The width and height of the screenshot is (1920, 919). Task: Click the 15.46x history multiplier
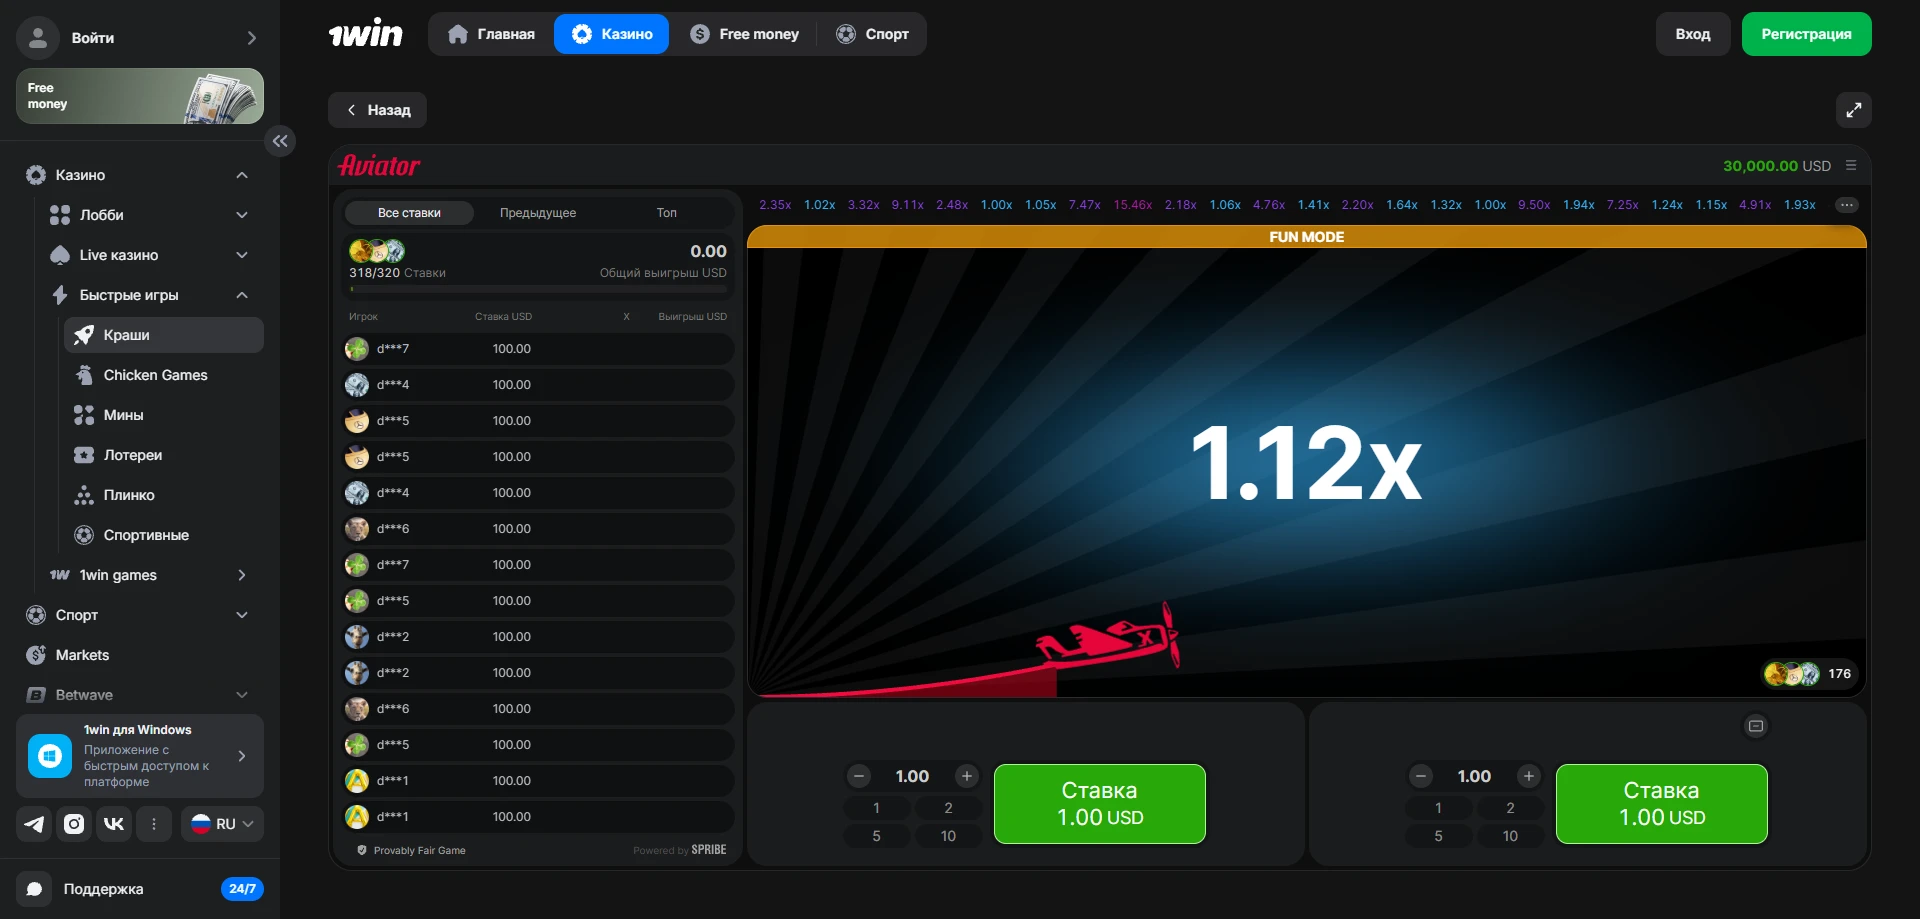click(x=1133, y=205)
